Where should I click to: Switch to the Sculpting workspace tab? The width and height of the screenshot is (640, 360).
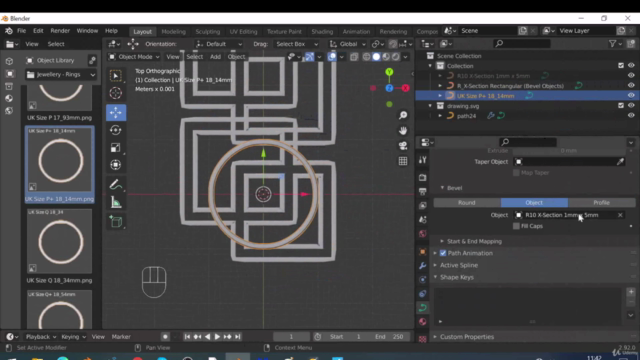(207, 31)
